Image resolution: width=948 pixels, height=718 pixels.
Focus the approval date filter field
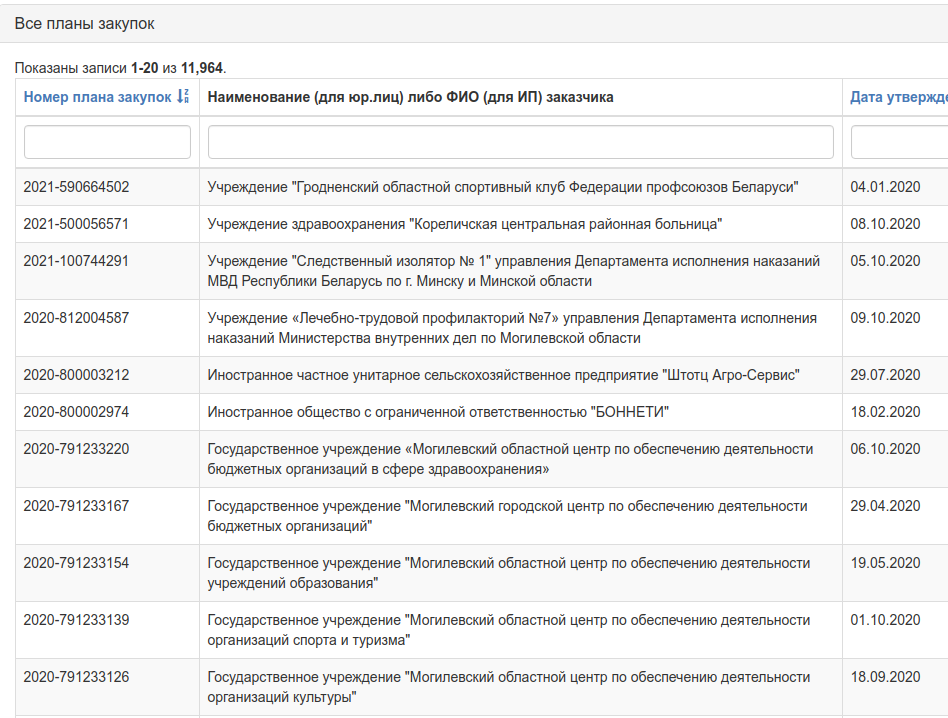899,142
